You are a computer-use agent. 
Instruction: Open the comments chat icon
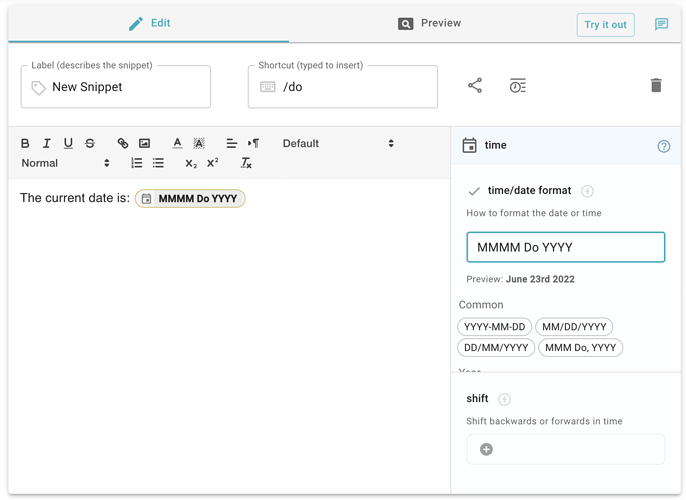pos(661,24)
